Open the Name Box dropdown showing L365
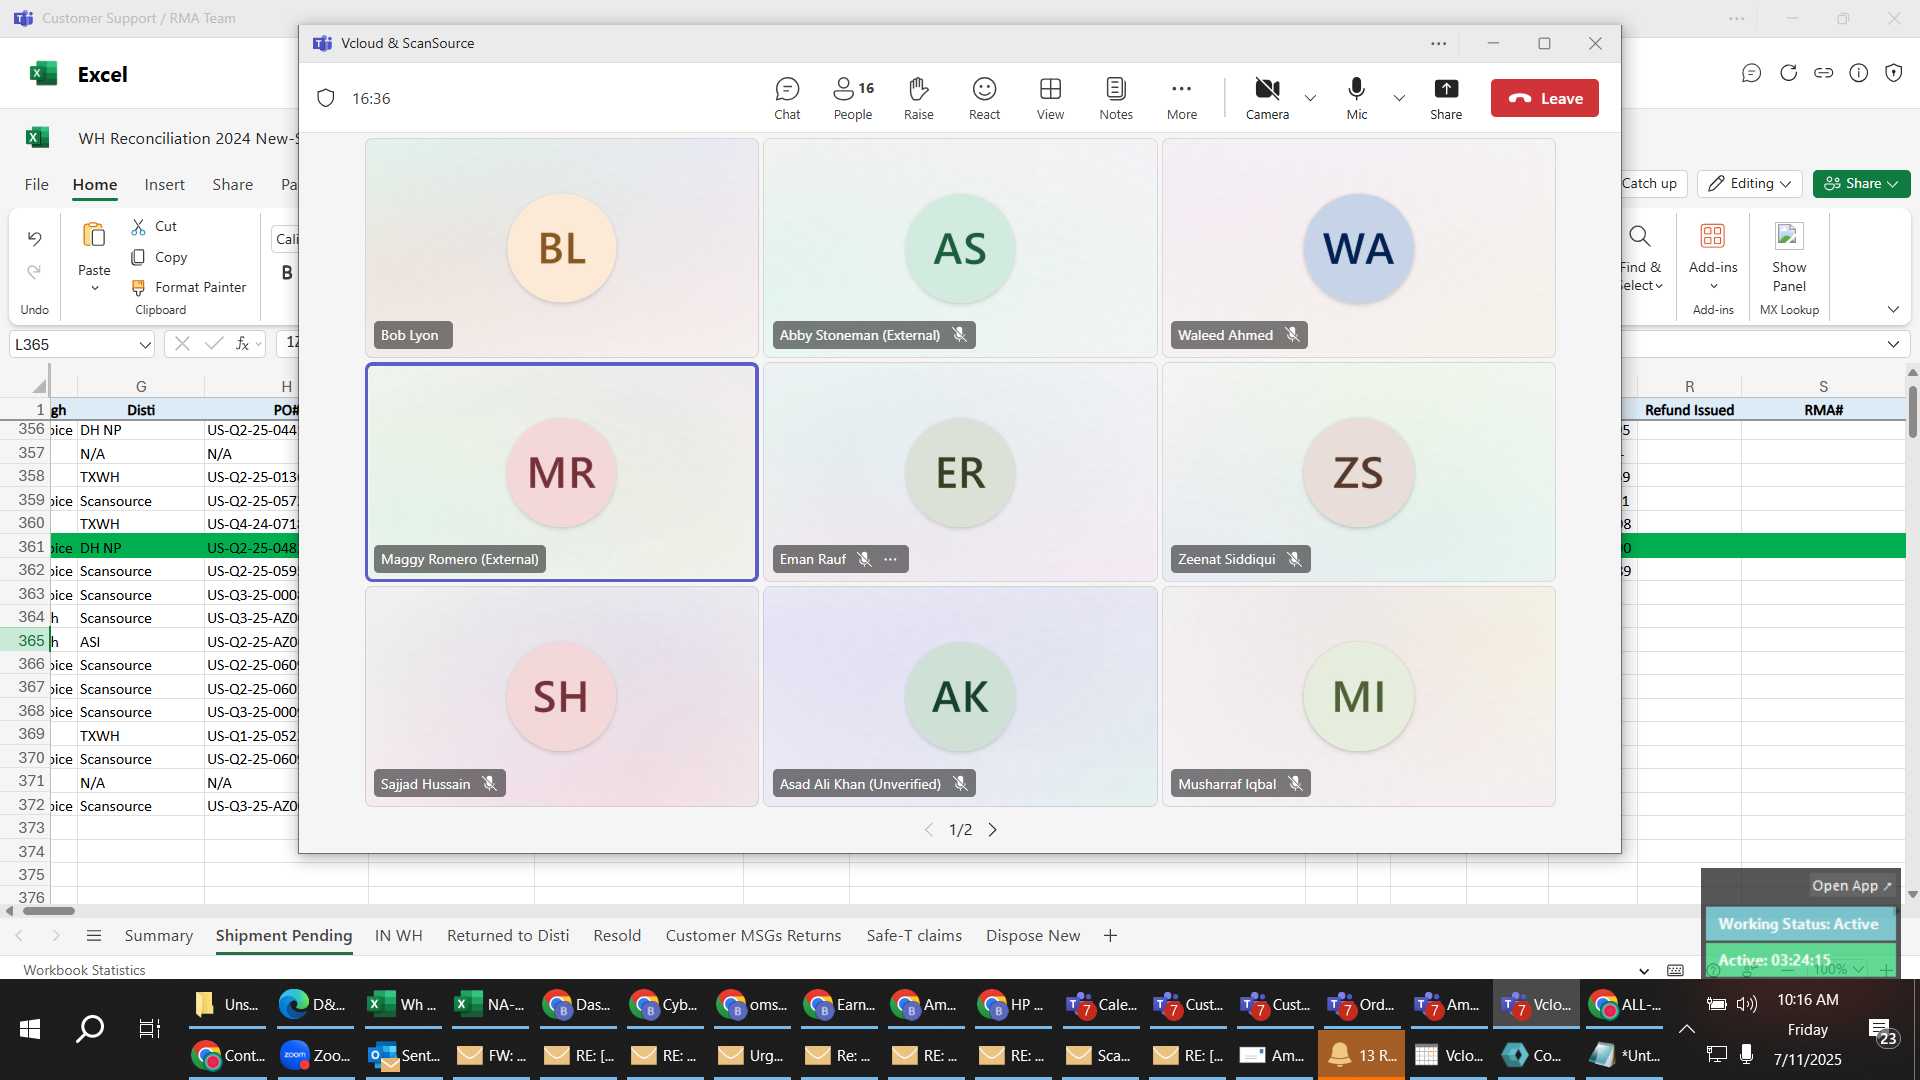1920x1080 pixels. click(145, 344)
